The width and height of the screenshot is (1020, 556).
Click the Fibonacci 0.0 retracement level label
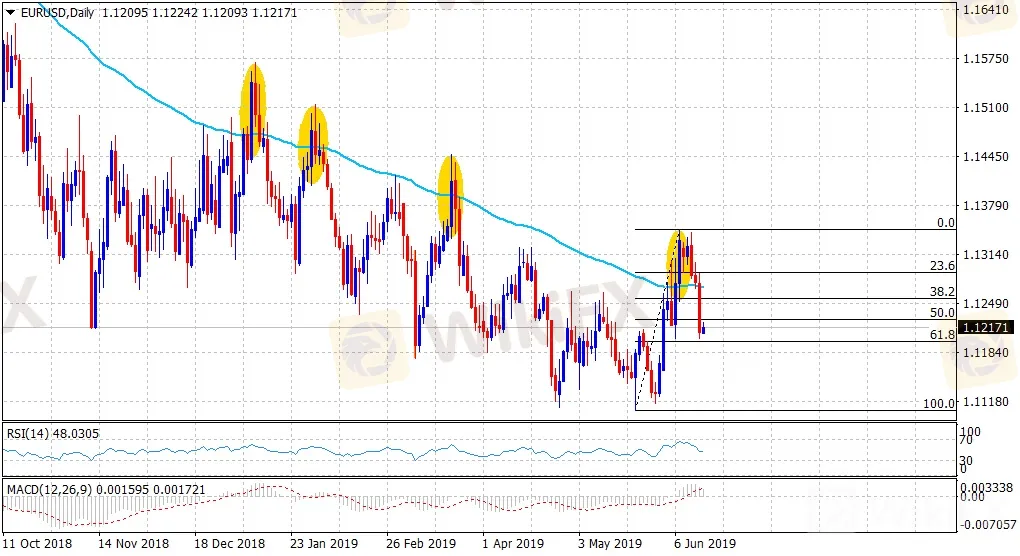click(x=945, y=223)
